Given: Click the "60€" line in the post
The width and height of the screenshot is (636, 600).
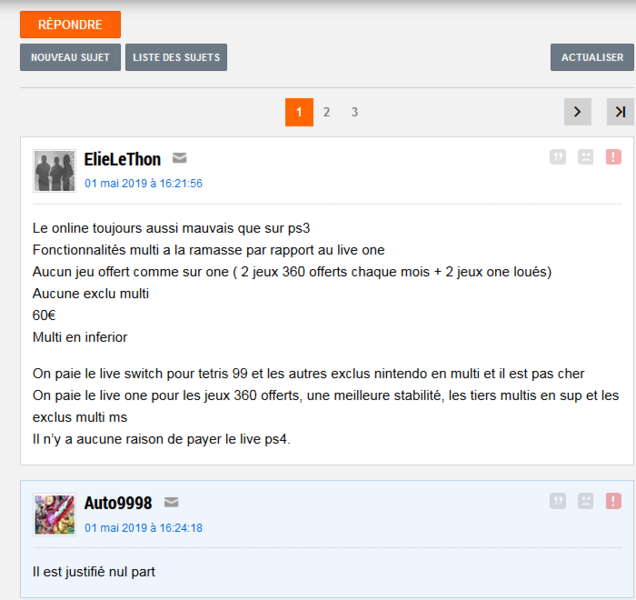Looking at the screenshot, I should [44, 315].
